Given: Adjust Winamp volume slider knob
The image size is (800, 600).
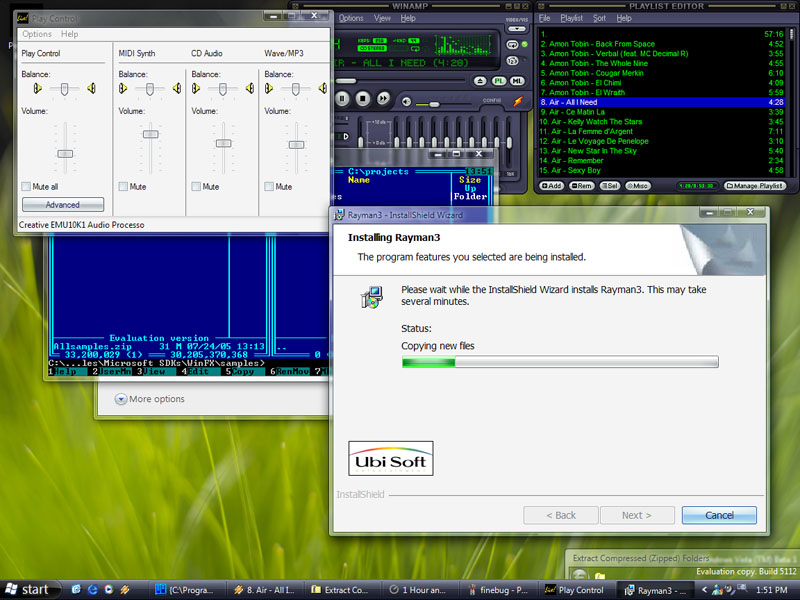Looking at the screenshot, I should point(434,104).
